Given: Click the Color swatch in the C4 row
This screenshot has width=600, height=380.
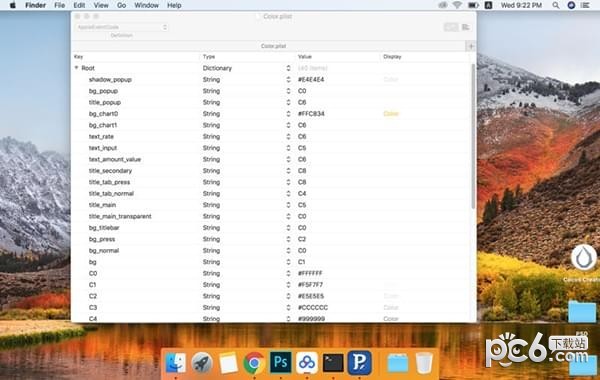Looking at the screenshot, I should pos(391,319).
